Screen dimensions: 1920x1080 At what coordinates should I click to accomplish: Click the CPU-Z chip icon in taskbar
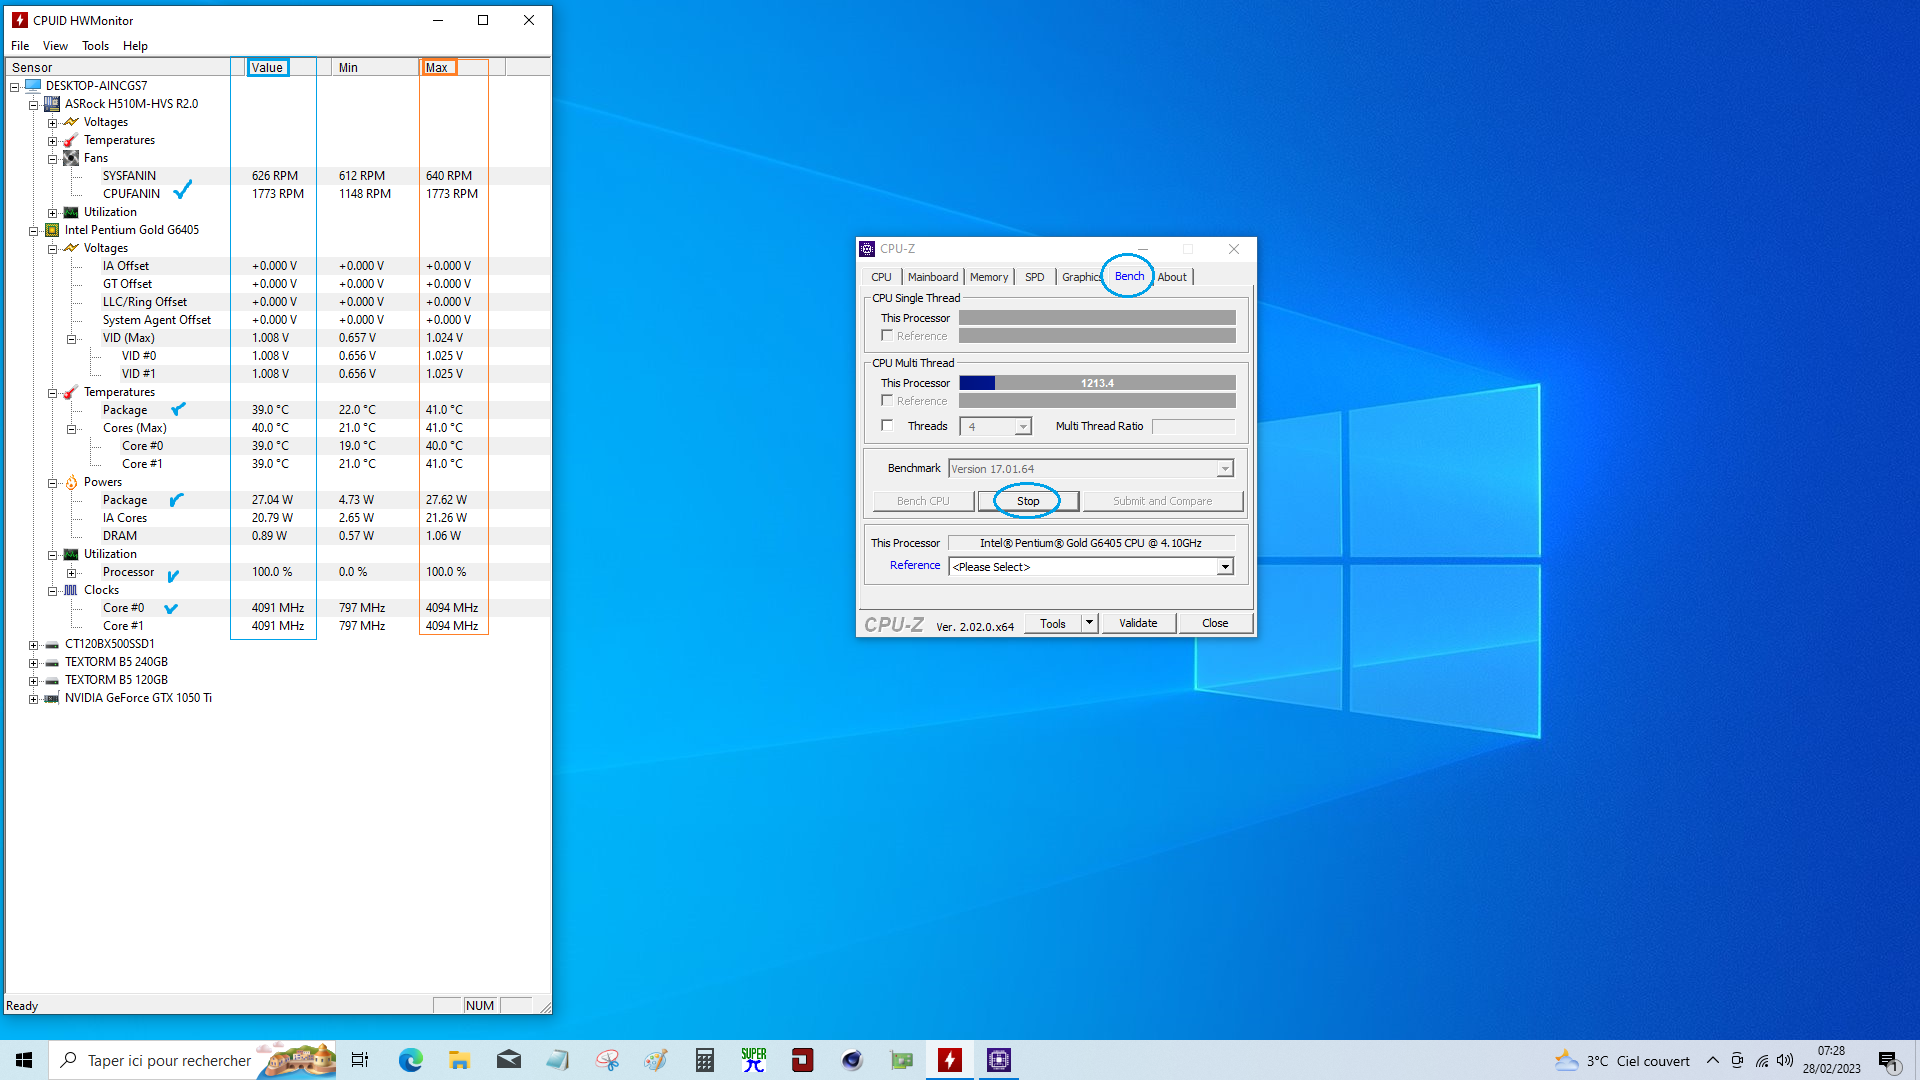pyautogui.click(x=998, y=1060)
